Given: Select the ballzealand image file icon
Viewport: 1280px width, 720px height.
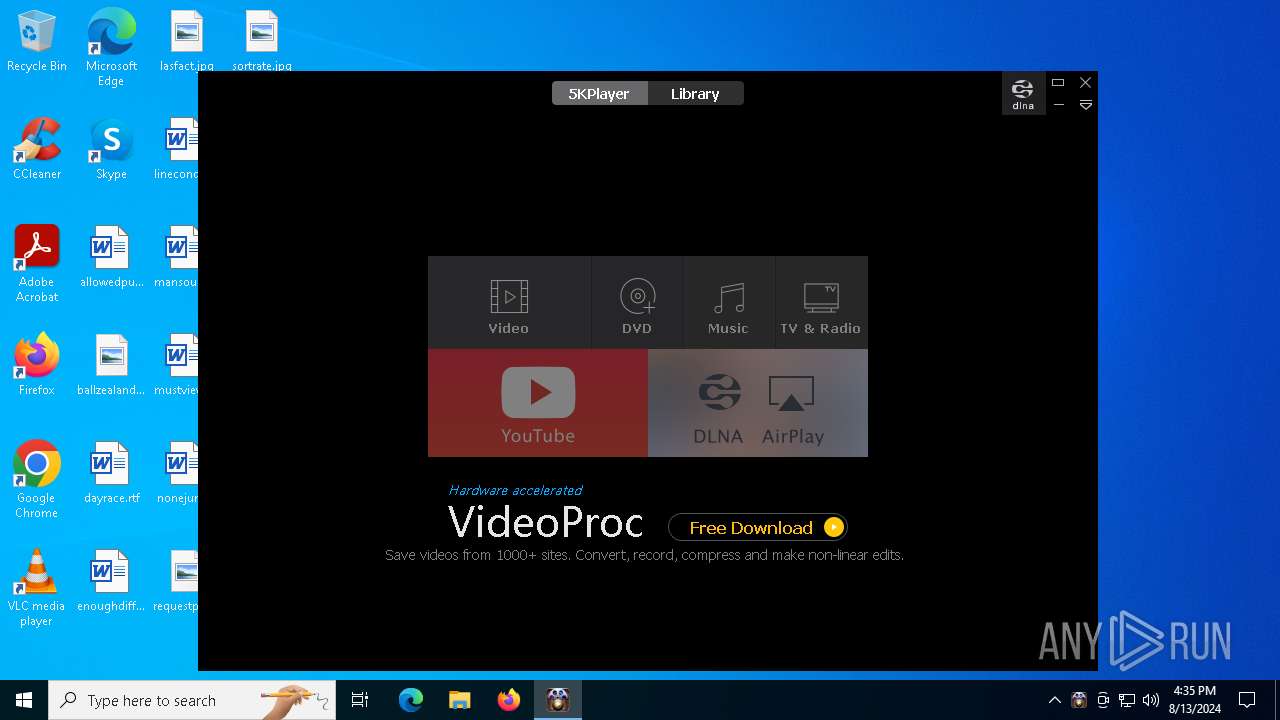Looking at the screenshot, I should point(111,366).
